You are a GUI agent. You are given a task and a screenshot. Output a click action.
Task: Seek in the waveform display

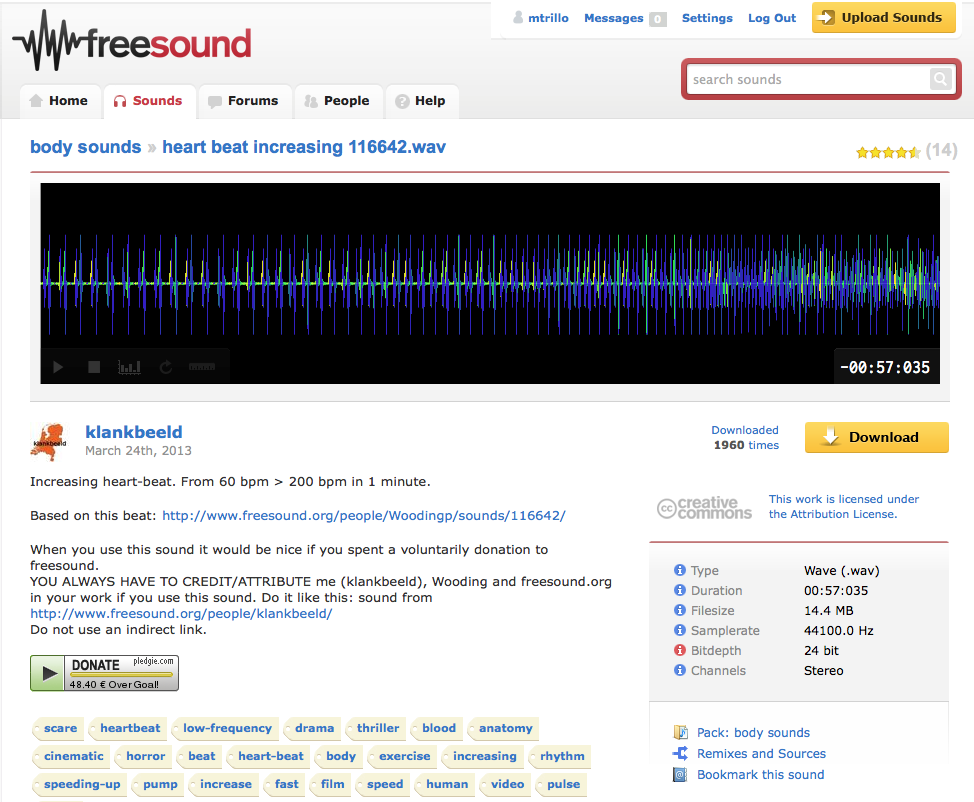pos(490,283)
